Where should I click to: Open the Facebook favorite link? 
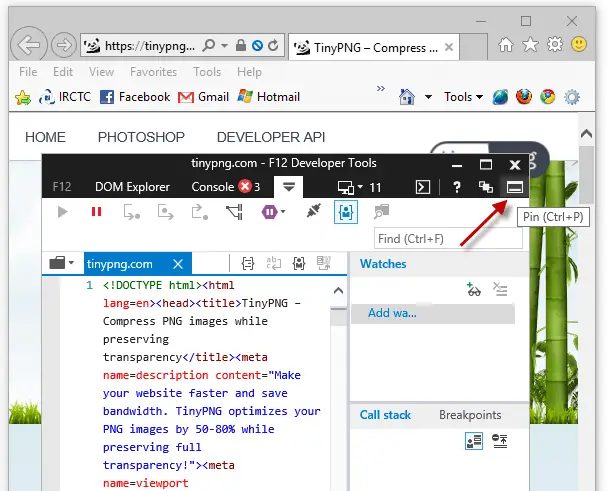[135, 97]
